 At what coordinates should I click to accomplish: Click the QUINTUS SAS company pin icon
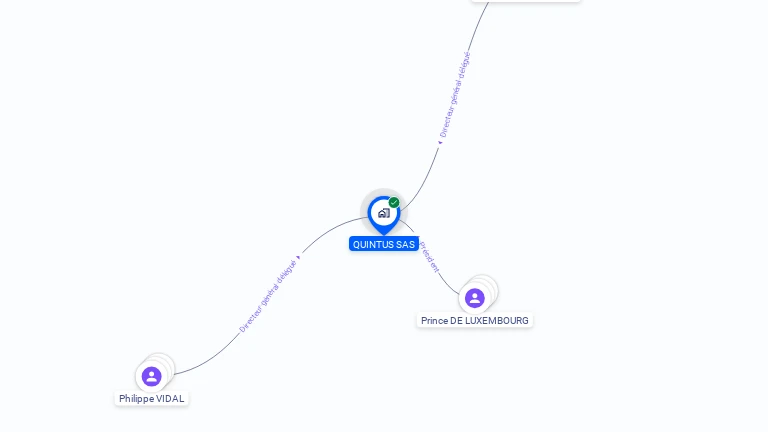pos(384,214)
